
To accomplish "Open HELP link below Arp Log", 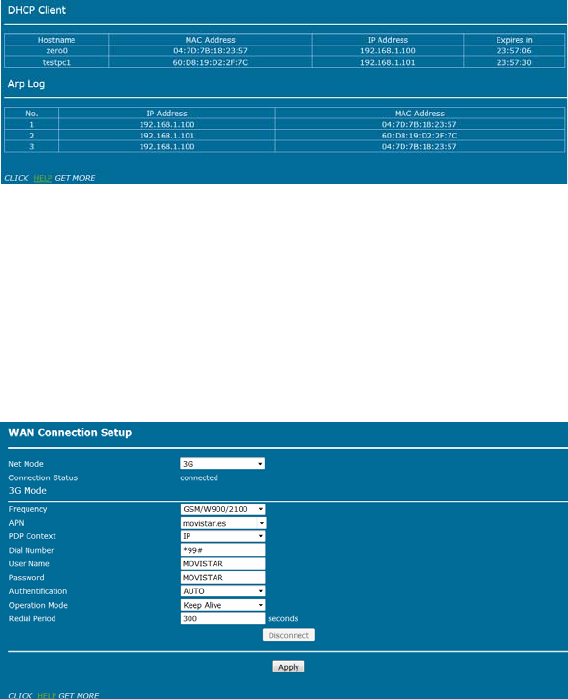I will [42, 178].
